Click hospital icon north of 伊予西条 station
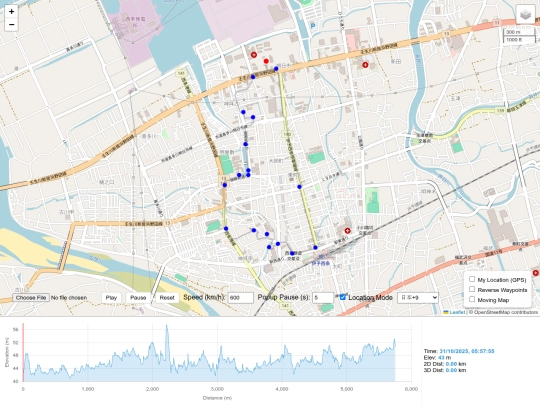Viewport: 540px width, 405px height. [x=347, y=230]
